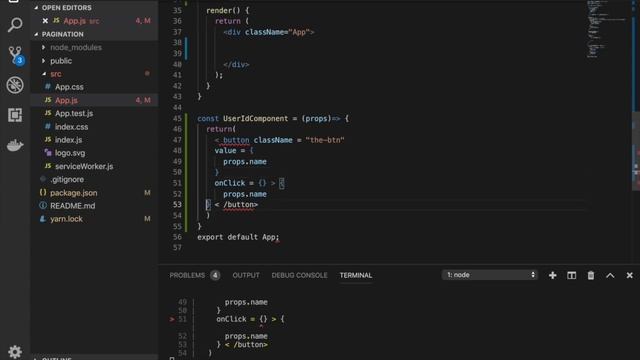Switch to the Debug Console tab

click(x=299, y=276)
